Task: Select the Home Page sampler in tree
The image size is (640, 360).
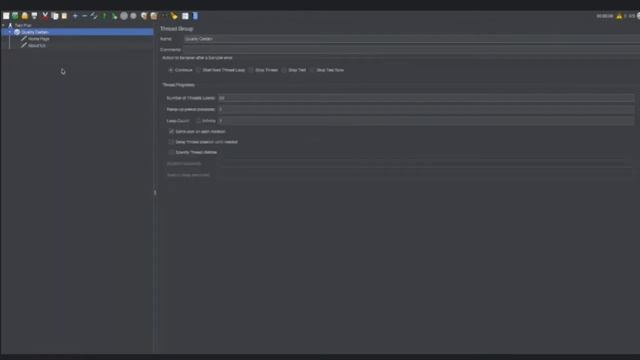Action: coord(38,39)
